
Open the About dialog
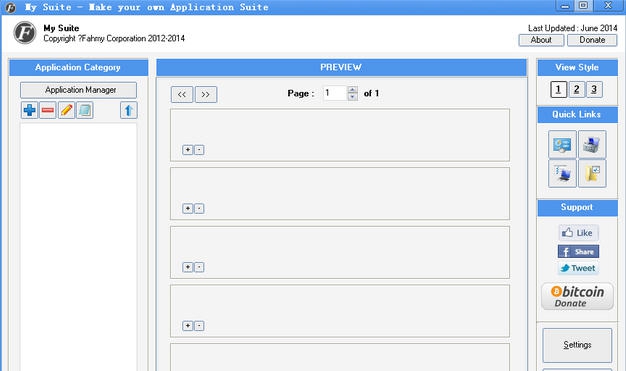click(541, 40)
